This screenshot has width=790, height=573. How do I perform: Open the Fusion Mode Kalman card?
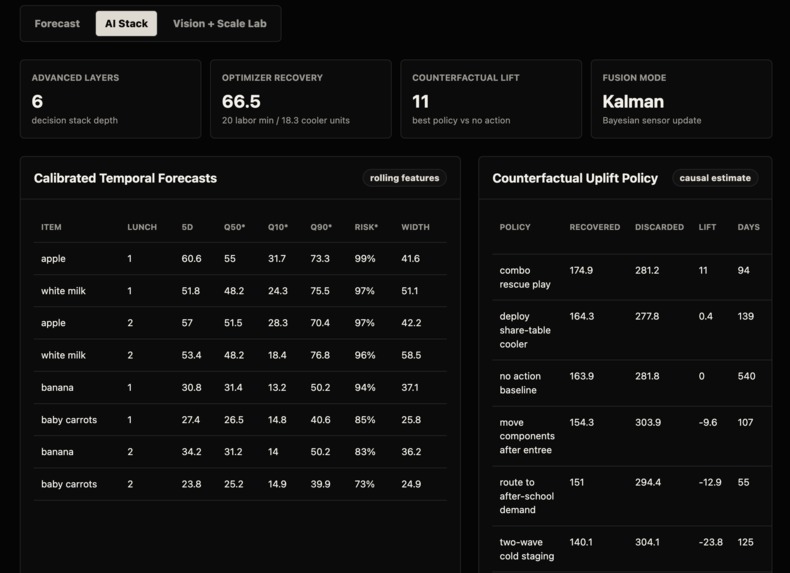pos(681,99)
